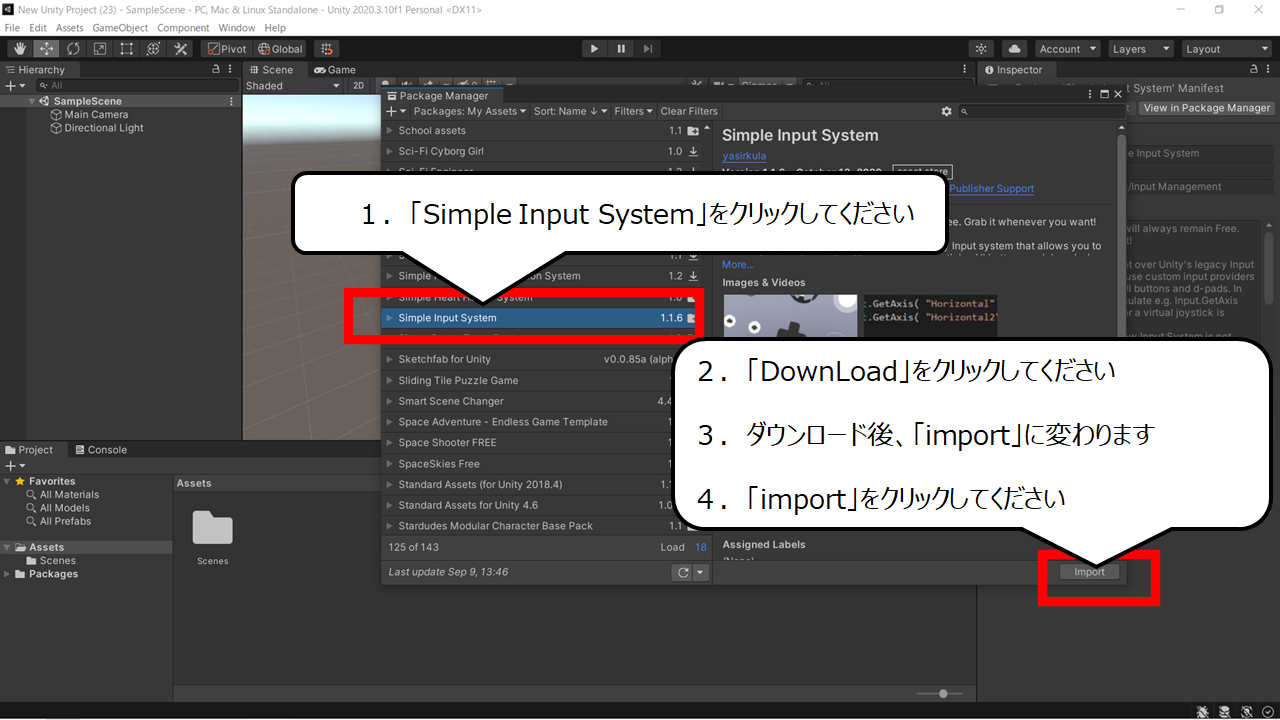
Task: Click the Step frame button
Action: (x=648, y=49)
